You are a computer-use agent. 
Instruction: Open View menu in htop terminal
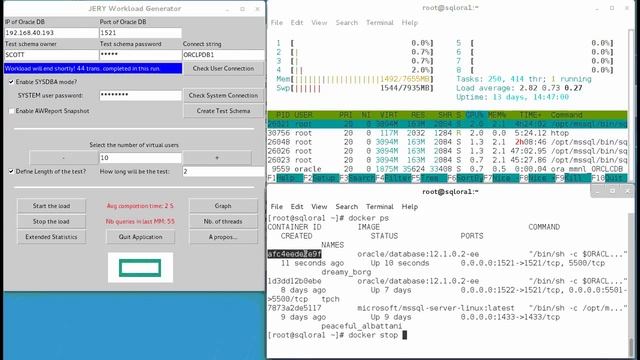[319, 23]
